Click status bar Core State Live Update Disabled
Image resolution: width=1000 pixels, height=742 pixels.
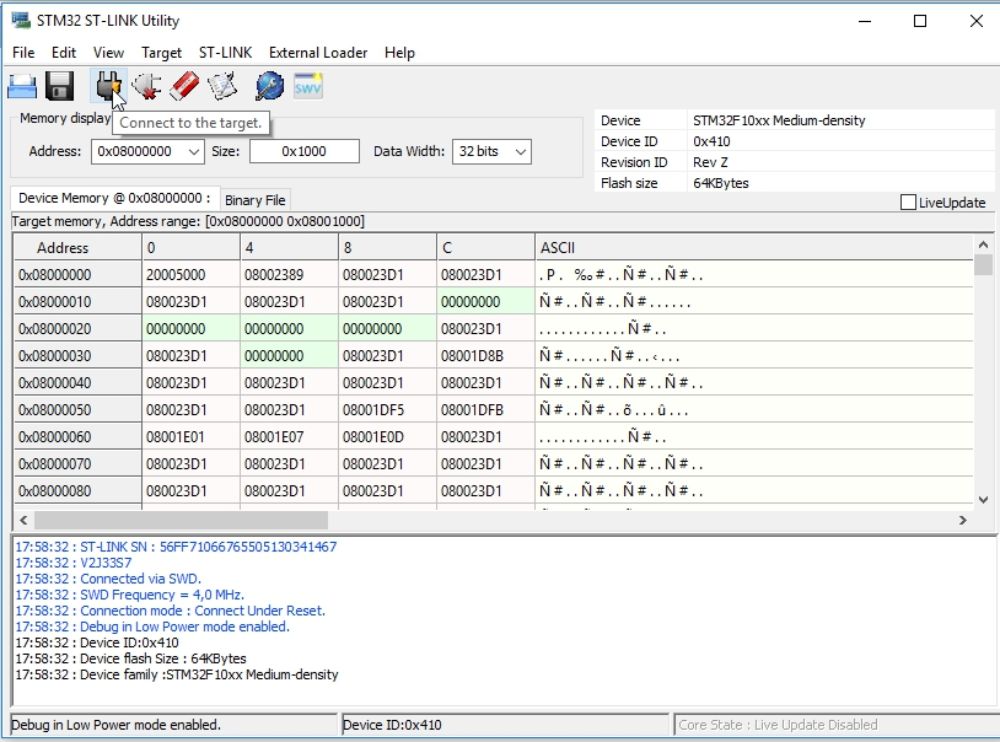tap(836, 725)
